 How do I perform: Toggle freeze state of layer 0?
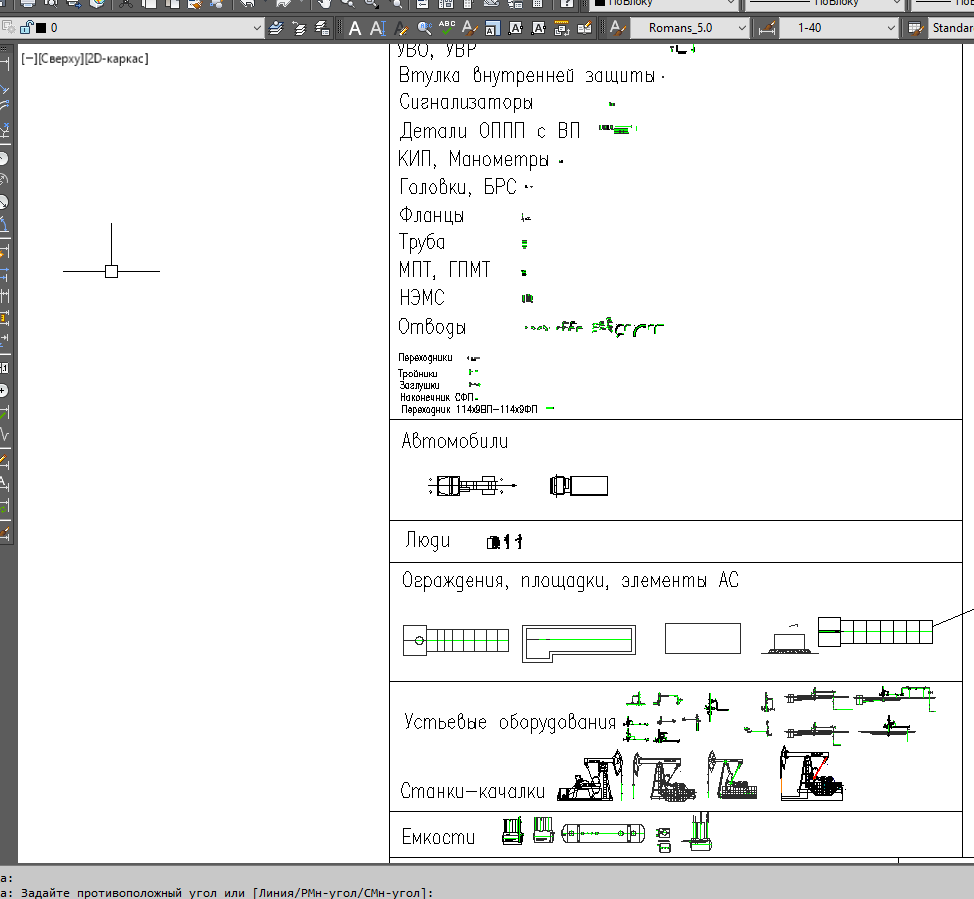pos(9,27)
